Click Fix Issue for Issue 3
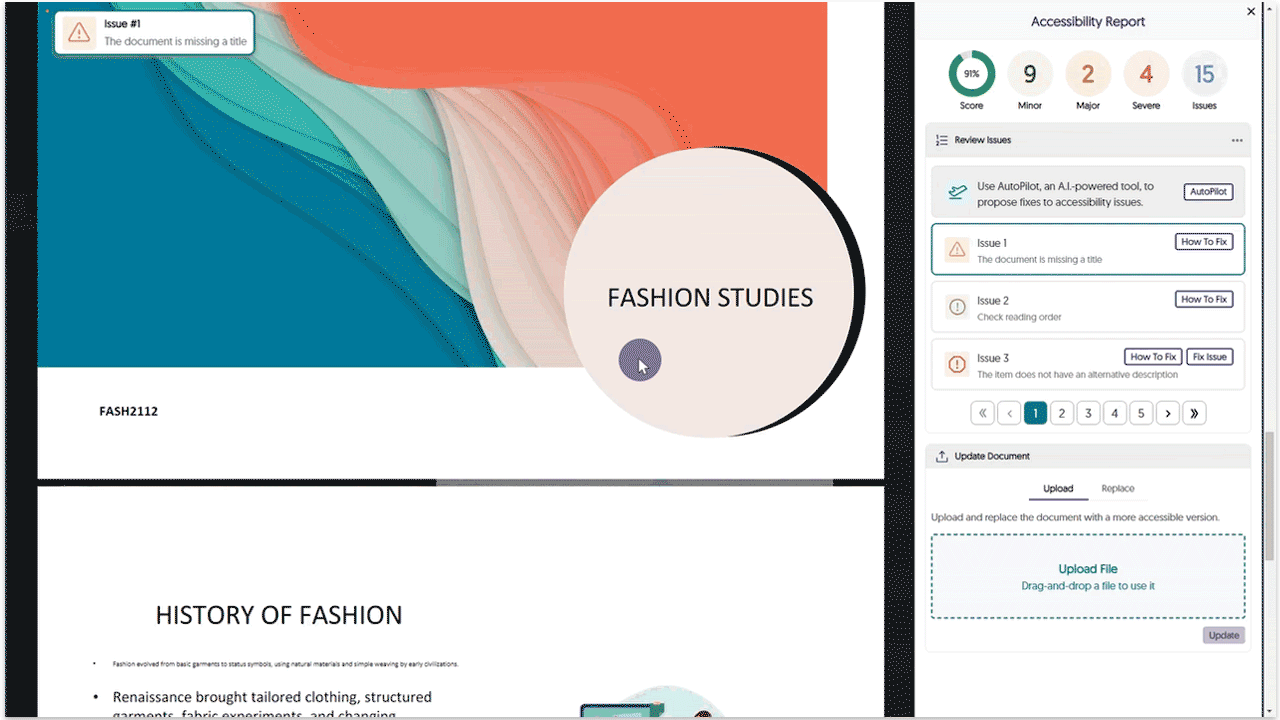The height and width of the screenshot is (720, 1280). click(x=1209, y=357)
